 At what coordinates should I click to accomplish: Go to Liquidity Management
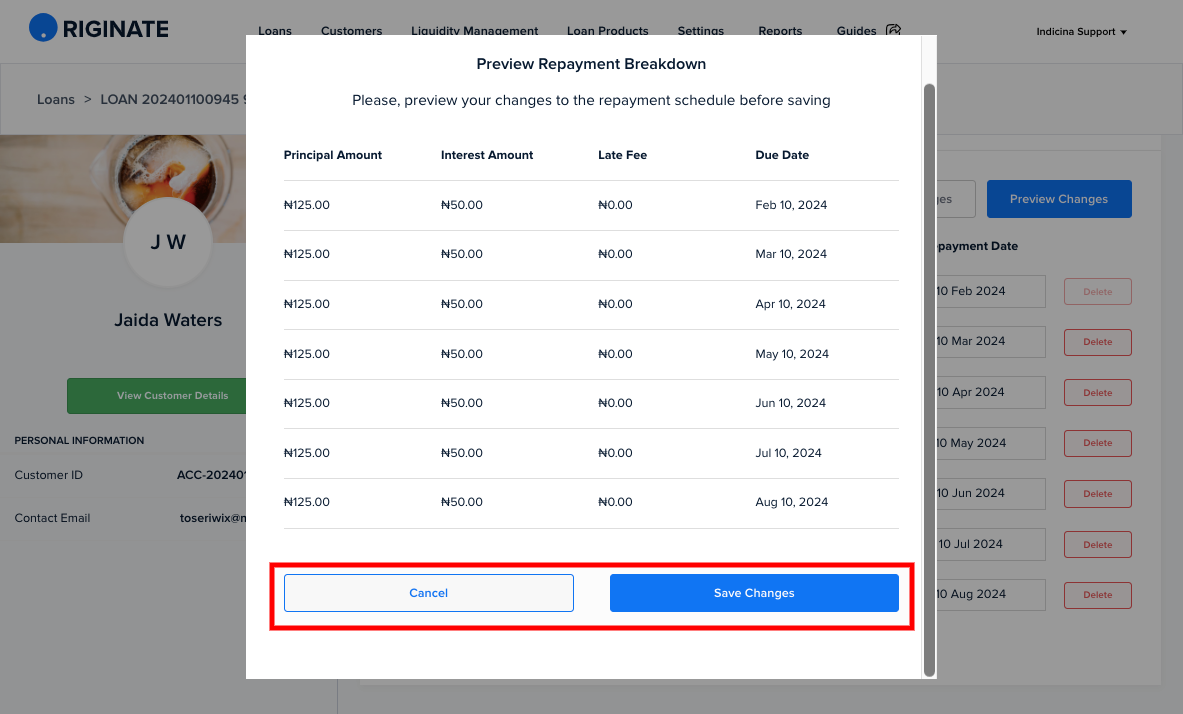pyautogui.click(x=475, y=31)
